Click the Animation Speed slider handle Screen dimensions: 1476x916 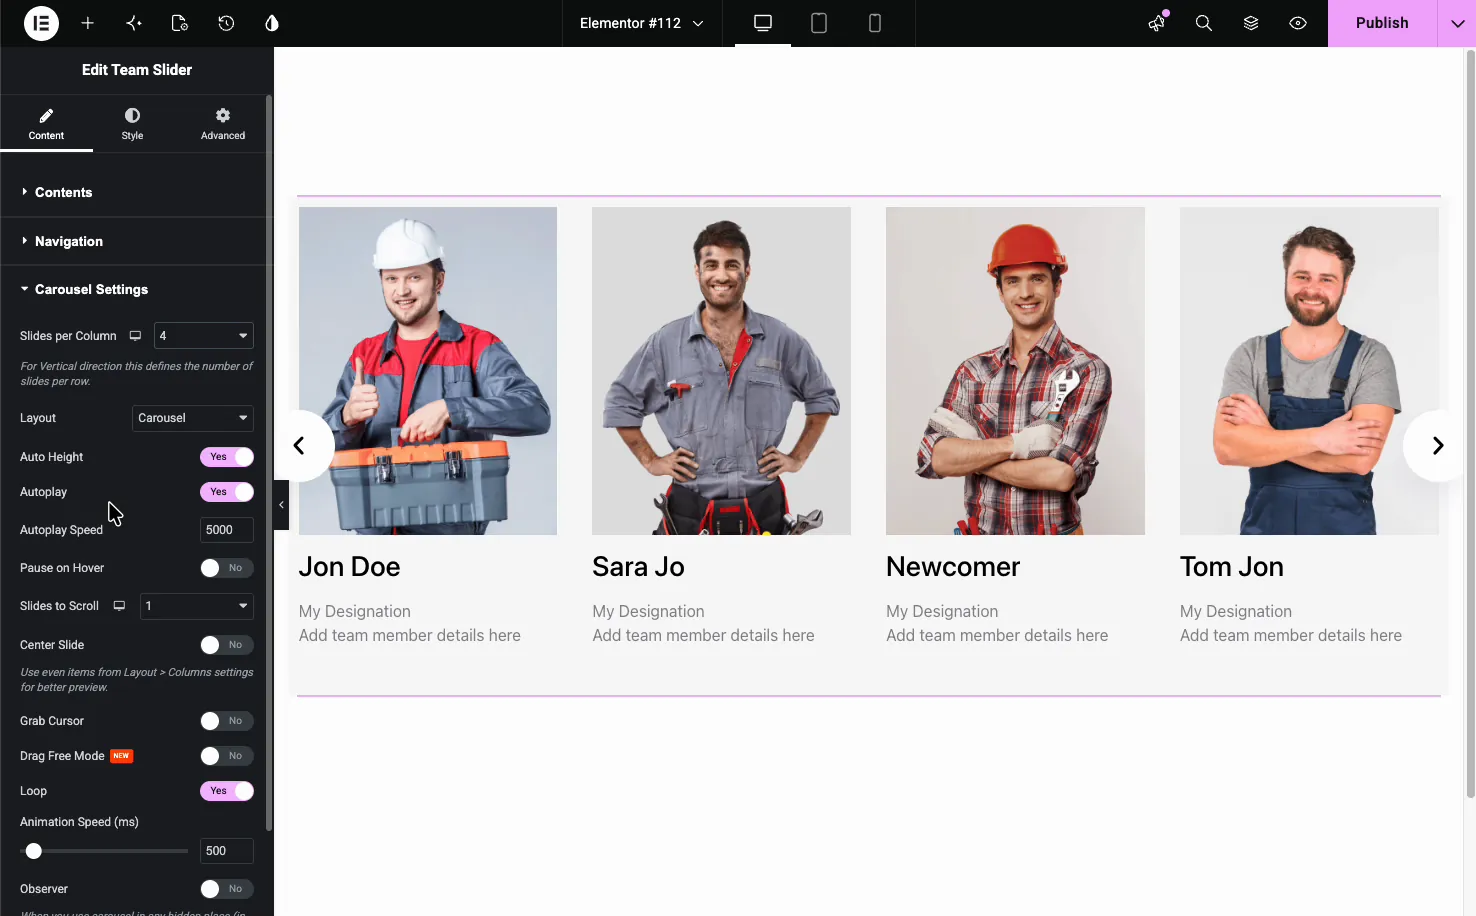click(34, 851)
